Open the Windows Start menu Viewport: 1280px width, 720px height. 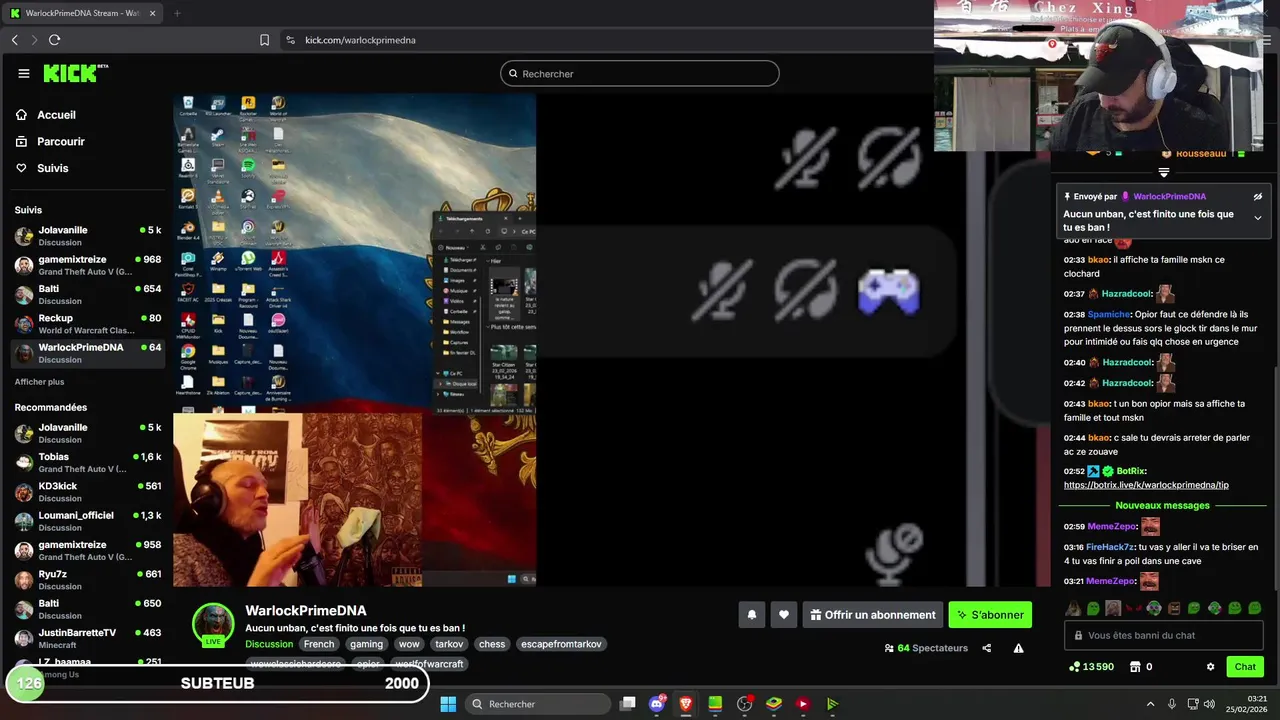pyautogui.click(x=448, y=704)
